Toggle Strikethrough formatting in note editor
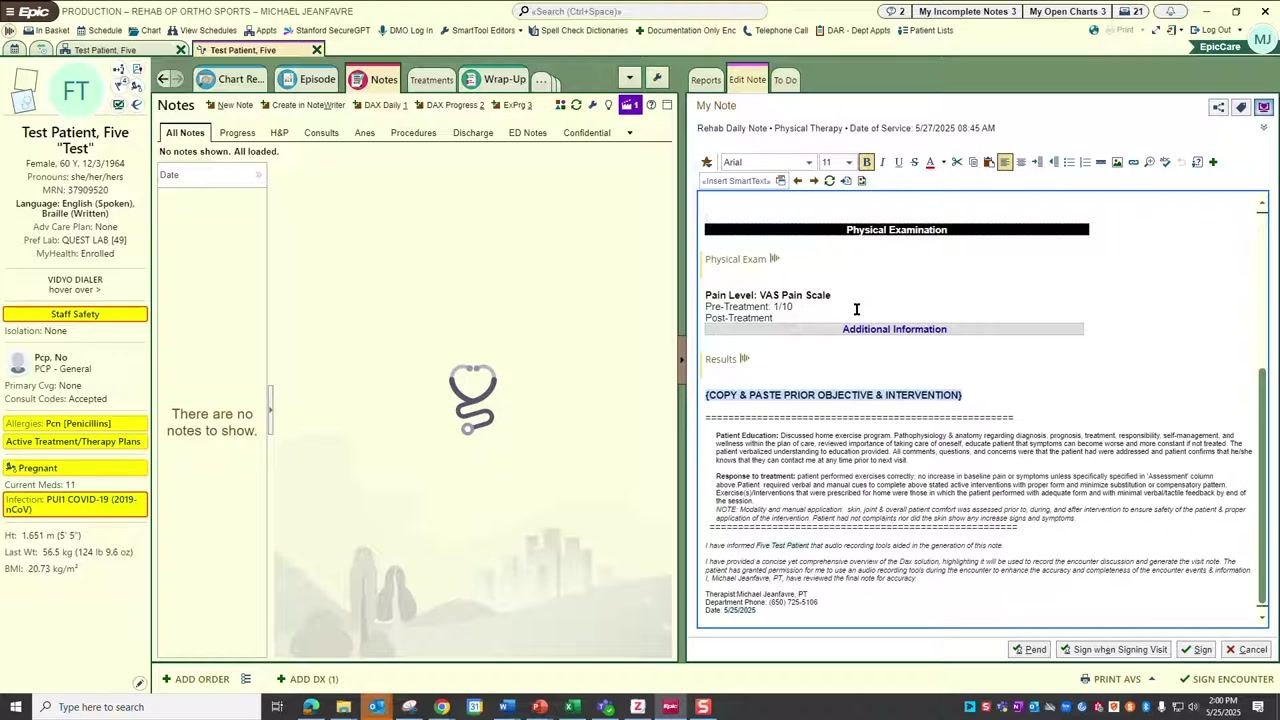1280x720 pixels. 914,162
